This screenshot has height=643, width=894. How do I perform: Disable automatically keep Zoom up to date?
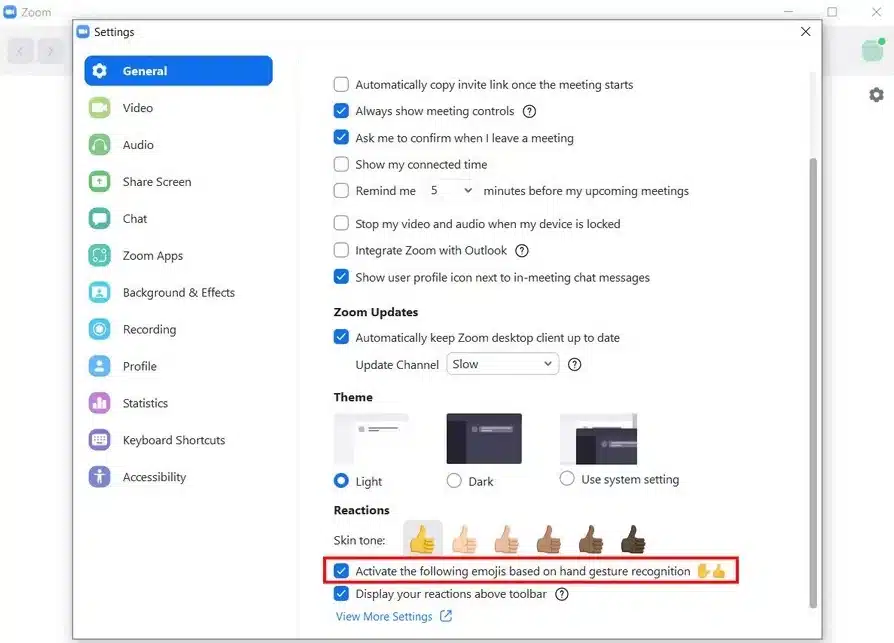pos(341,337)
